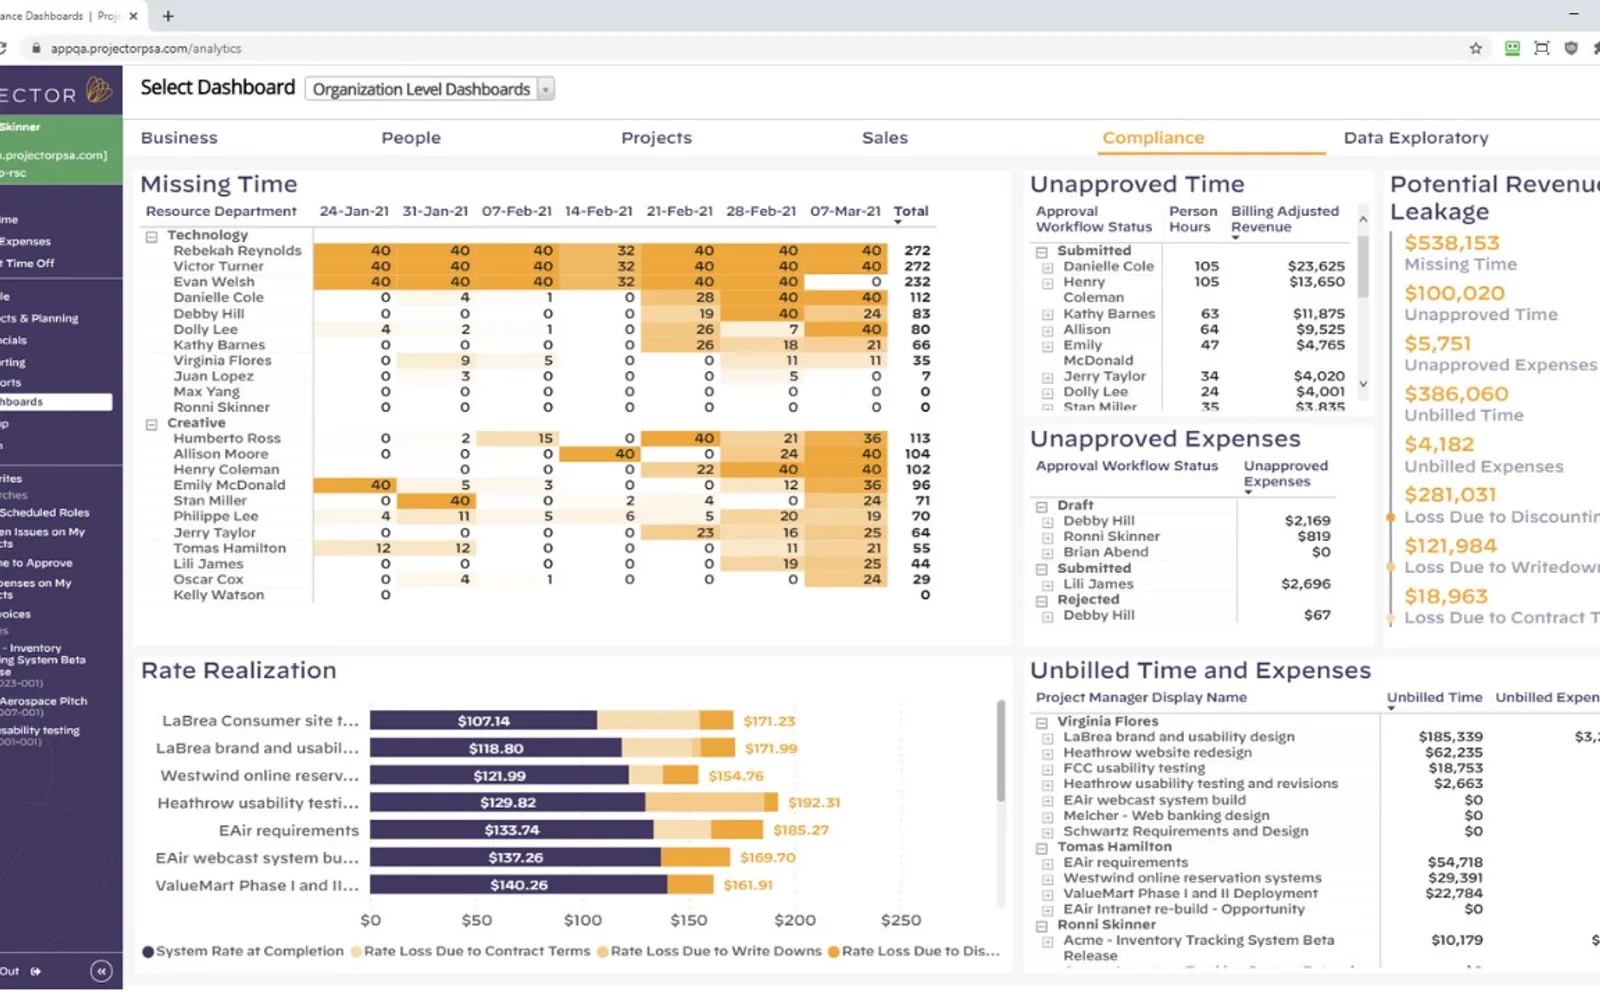Screen dimensions: 1600x1000
Task: Click the Rate Realization chart scrollbar
Action: [1000, 750]
